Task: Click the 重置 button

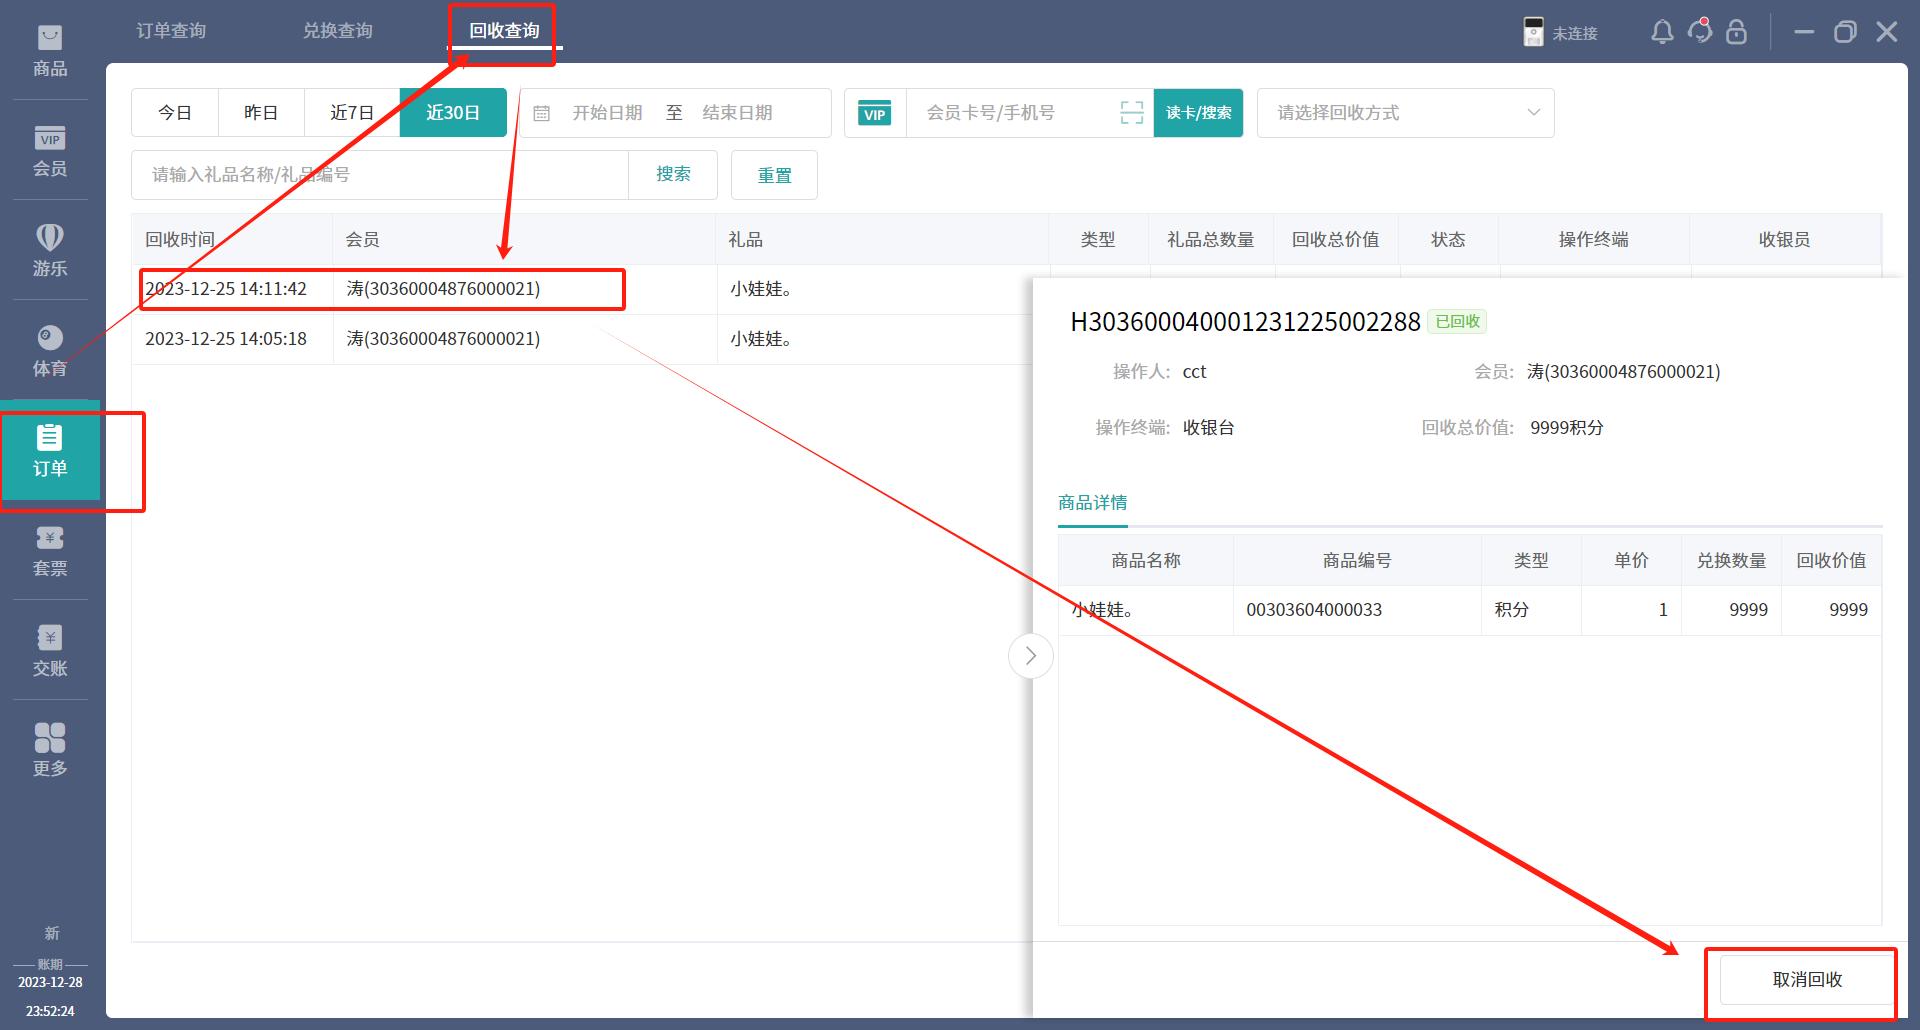Action: click(774, 175)
